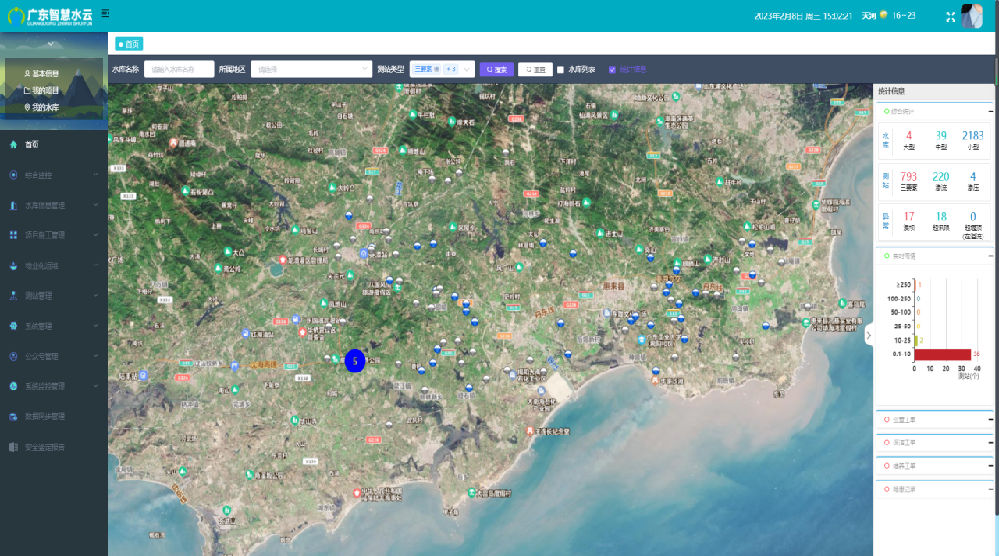Image resolution: width=1000 pixels, height=556 pixels.
Task: Enable the 水库列表 checkbox
Action: [x=561, y=70]
